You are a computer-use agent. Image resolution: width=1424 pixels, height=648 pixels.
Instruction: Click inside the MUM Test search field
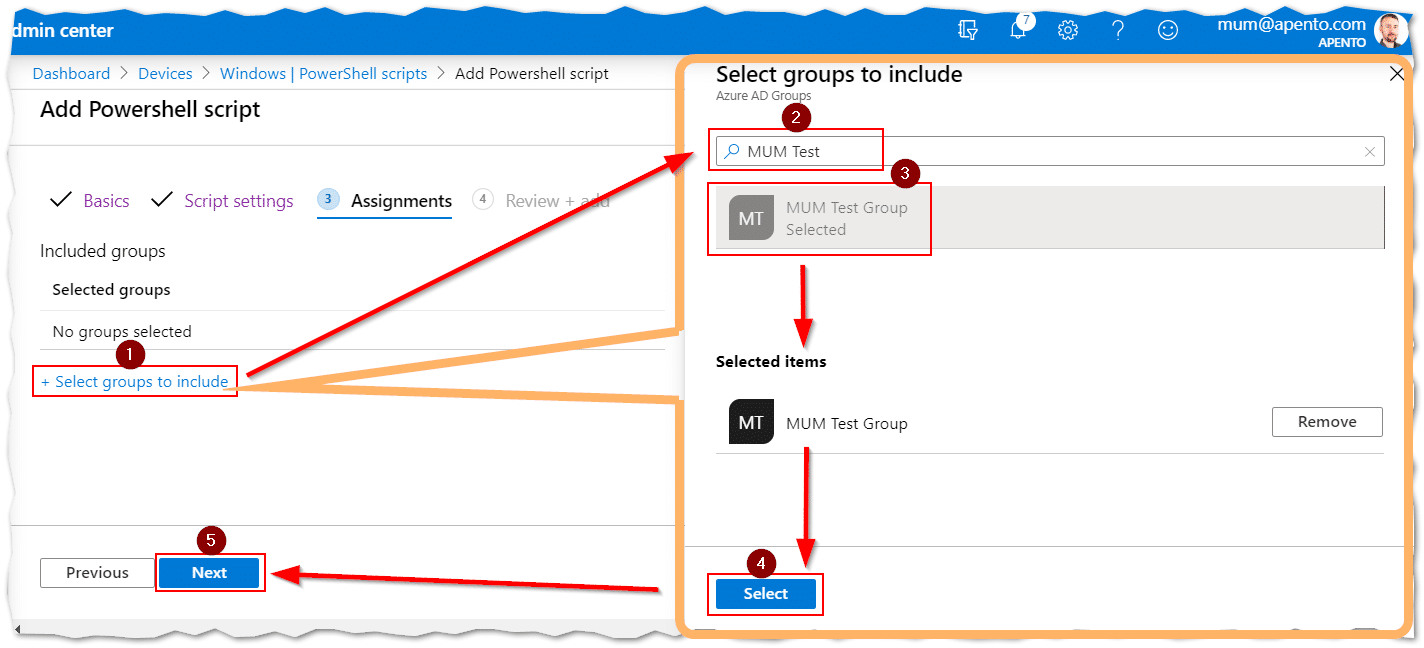(800, 150)
